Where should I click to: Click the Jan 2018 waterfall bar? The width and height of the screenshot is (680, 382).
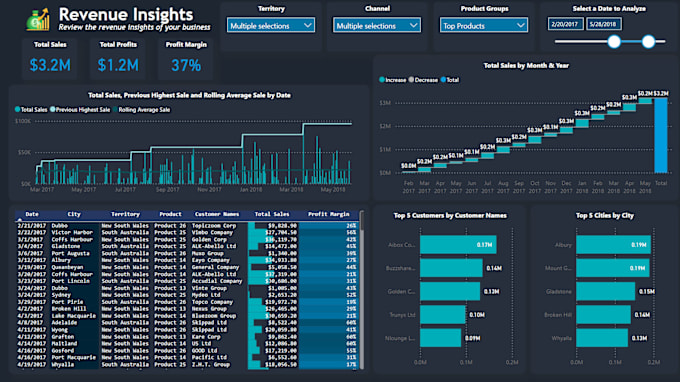click(582, 123)
